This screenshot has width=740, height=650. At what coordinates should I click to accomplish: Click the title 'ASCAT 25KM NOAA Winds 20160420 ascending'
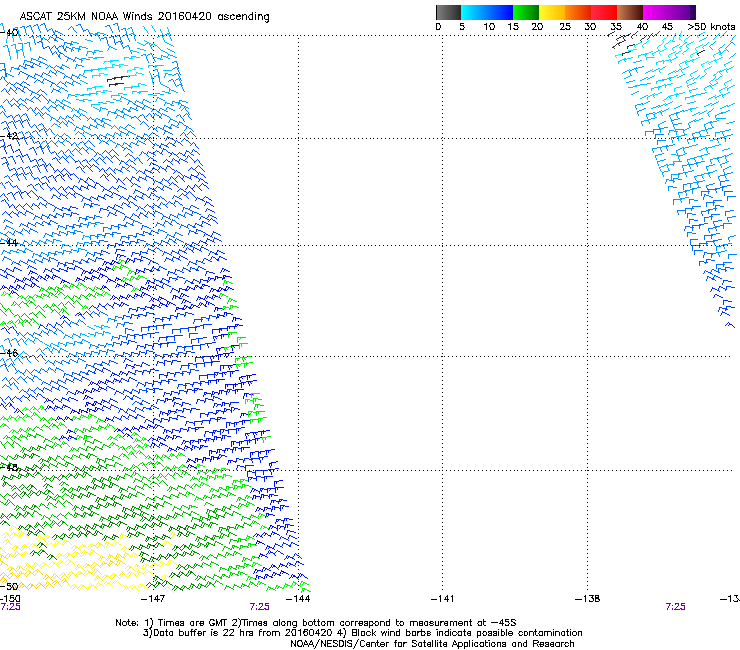[144, 17]
